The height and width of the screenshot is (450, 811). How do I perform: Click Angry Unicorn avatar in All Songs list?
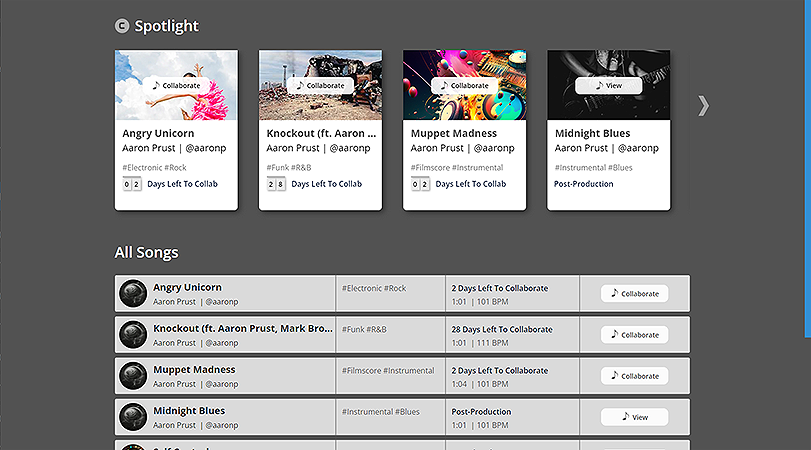(133, 293)
